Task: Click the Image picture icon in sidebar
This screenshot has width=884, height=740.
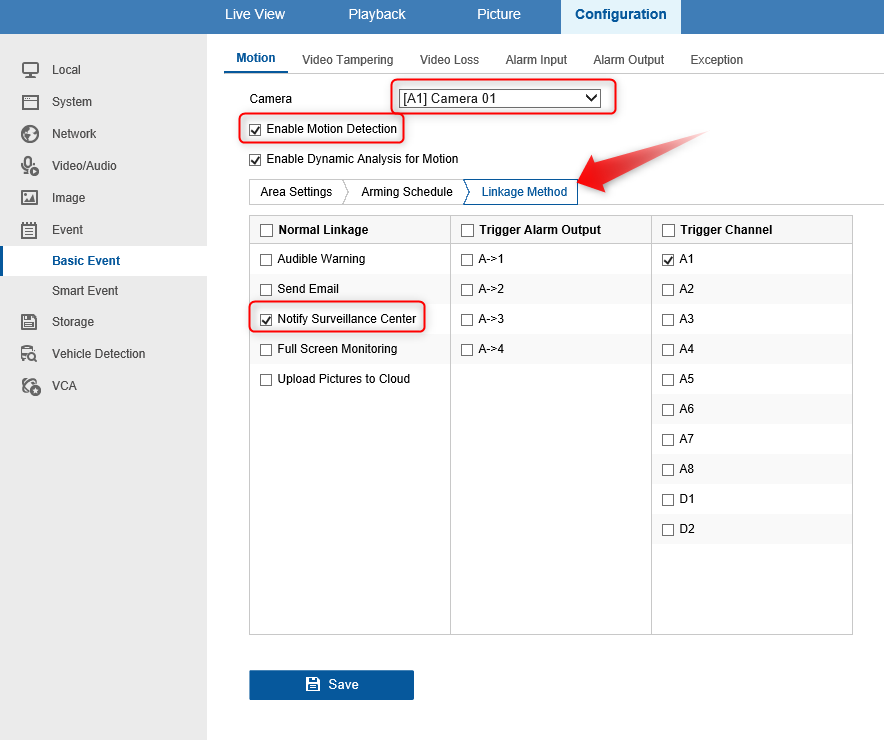Action: (x=30, y=198)
